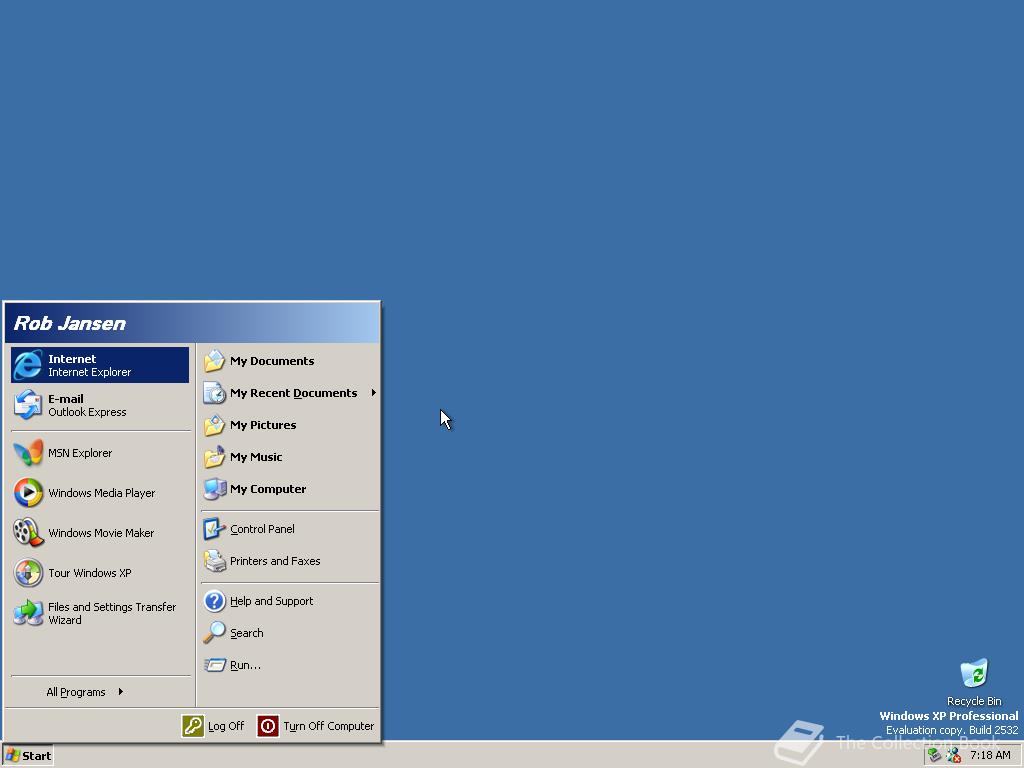Start the Tour Windows XP entry
Screen dimensions: 1024x768
[89, 573]
